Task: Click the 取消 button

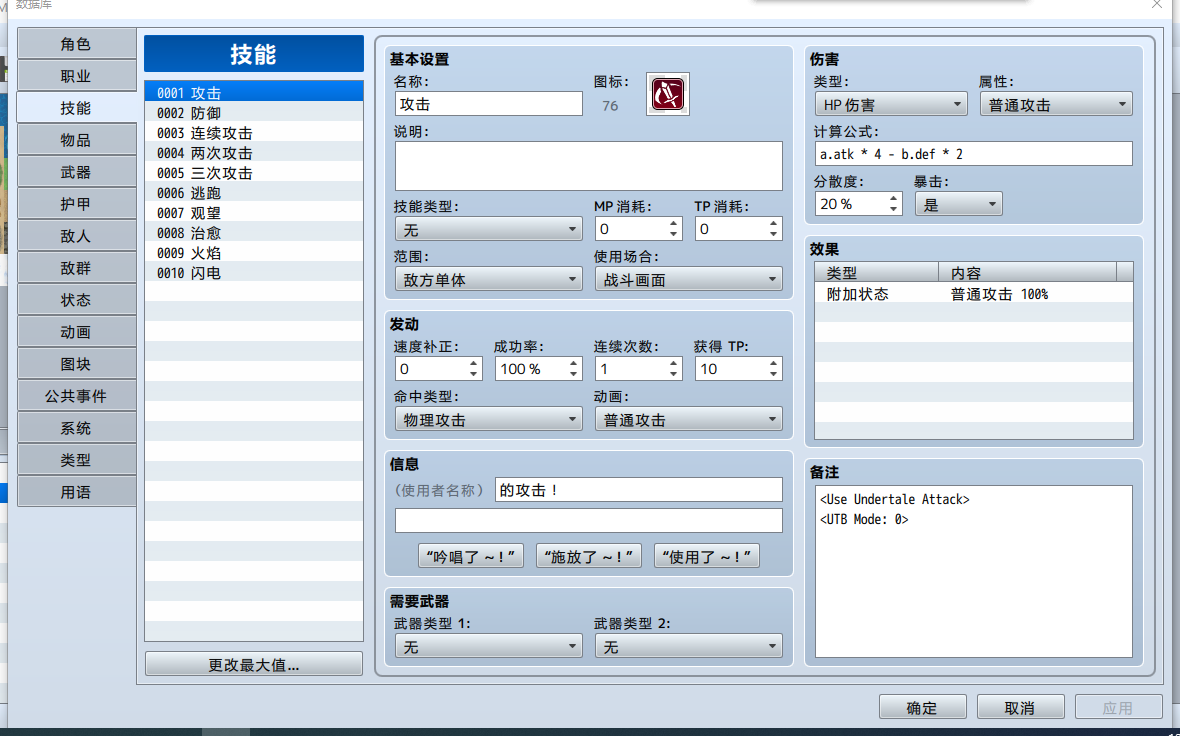Action: (x=1020, y=707)
